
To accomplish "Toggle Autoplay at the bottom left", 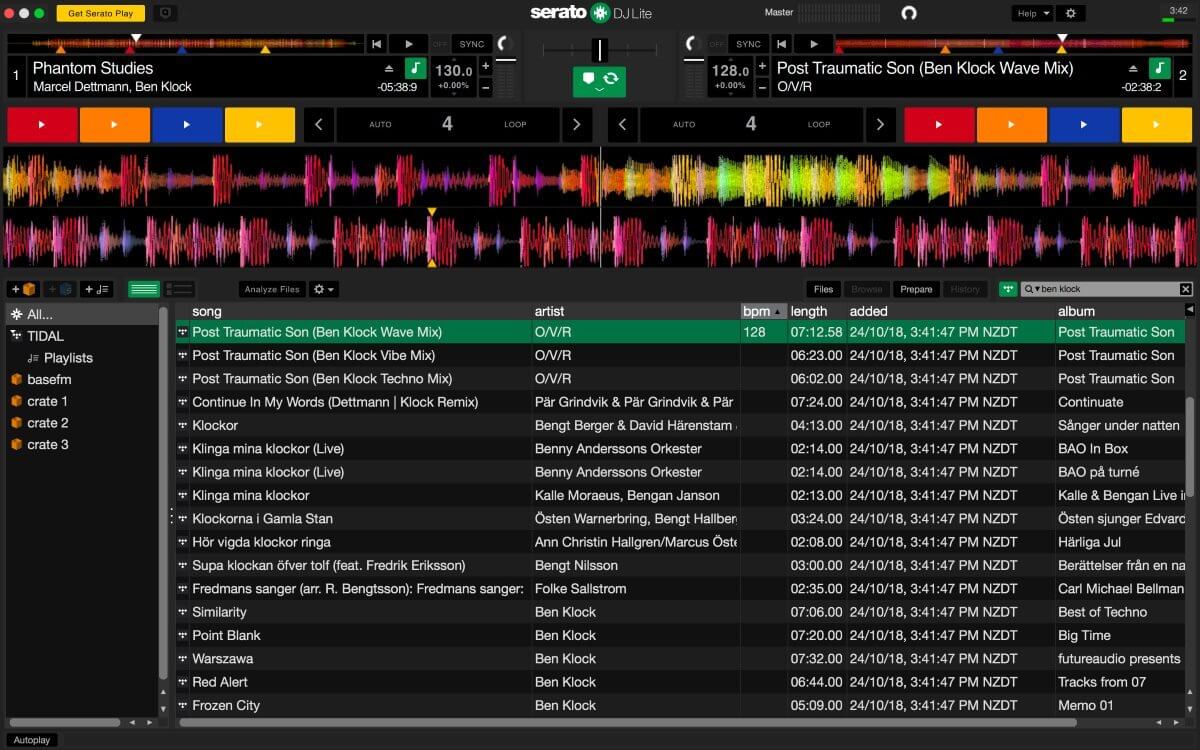I will coord(32,739).
